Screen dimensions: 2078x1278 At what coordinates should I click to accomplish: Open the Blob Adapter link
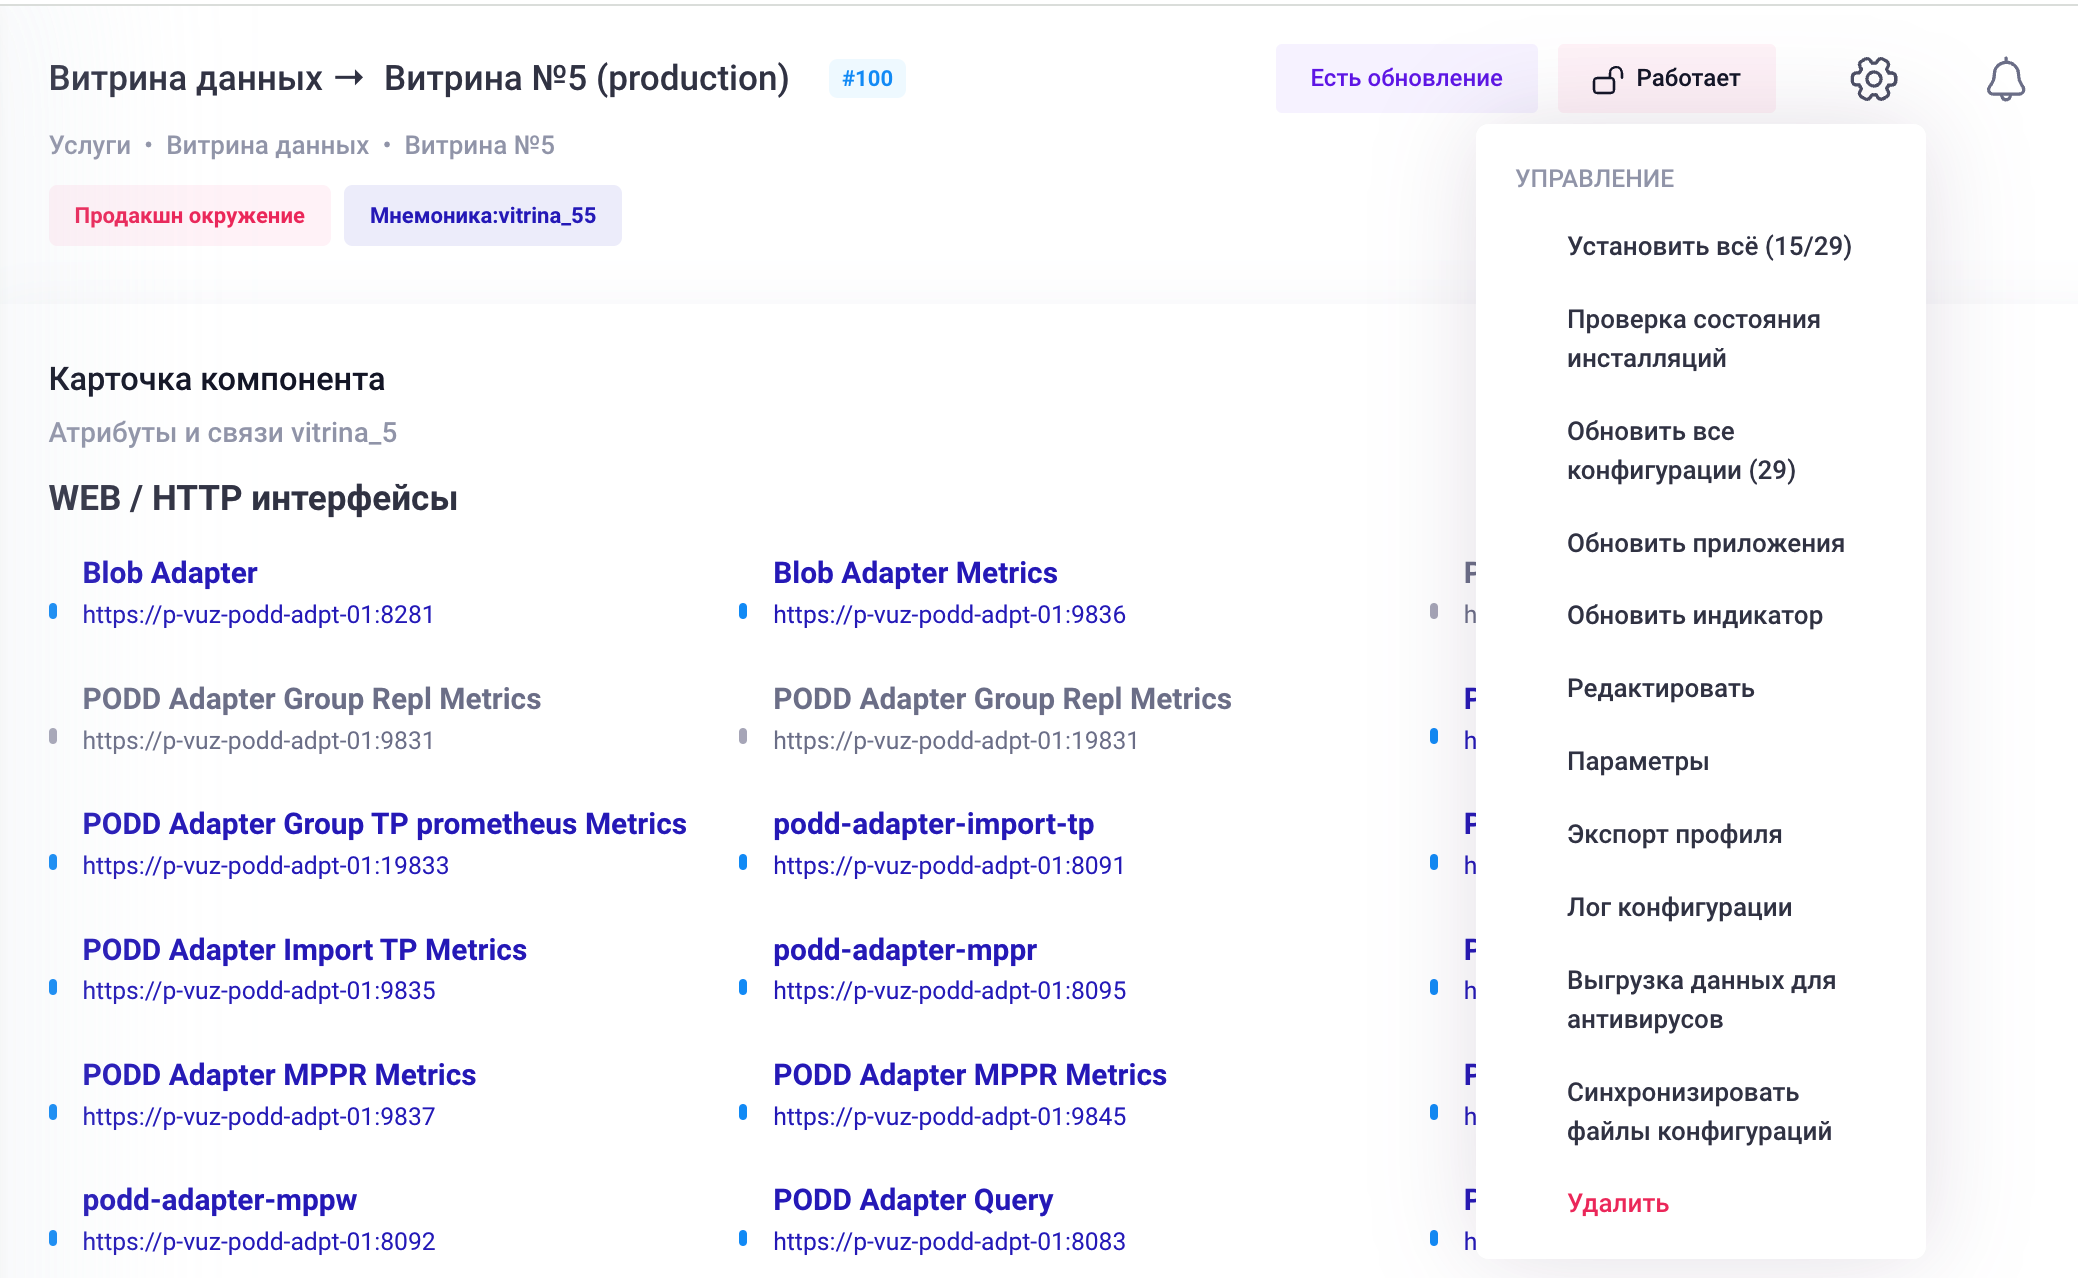point(169,572)
